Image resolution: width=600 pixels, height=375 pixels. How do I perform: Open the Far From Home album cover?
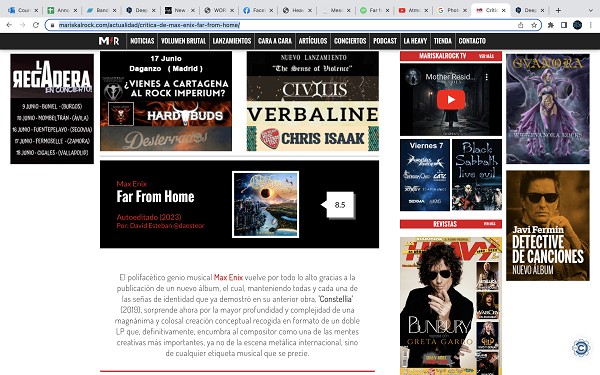coord(266,204)
